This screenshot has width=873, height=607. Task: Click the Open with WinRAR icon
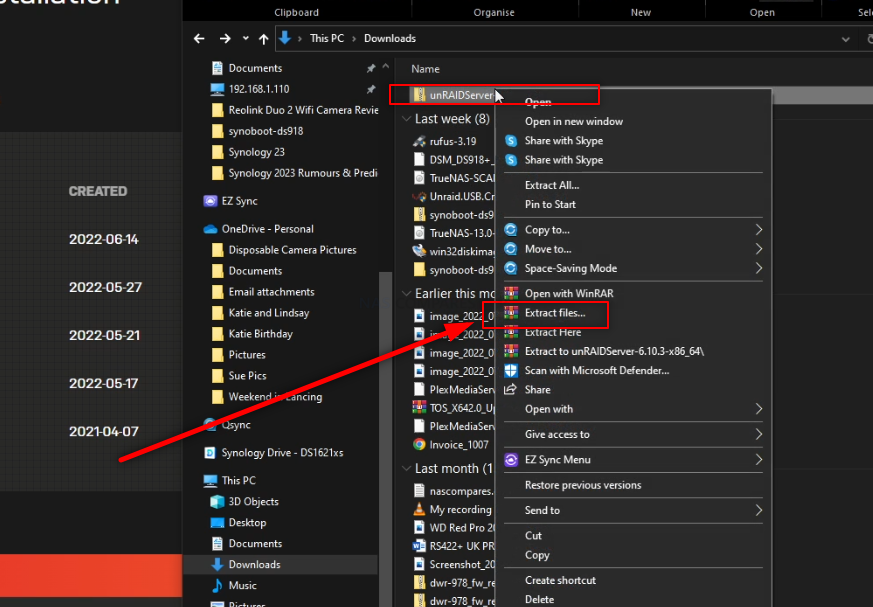511,293
